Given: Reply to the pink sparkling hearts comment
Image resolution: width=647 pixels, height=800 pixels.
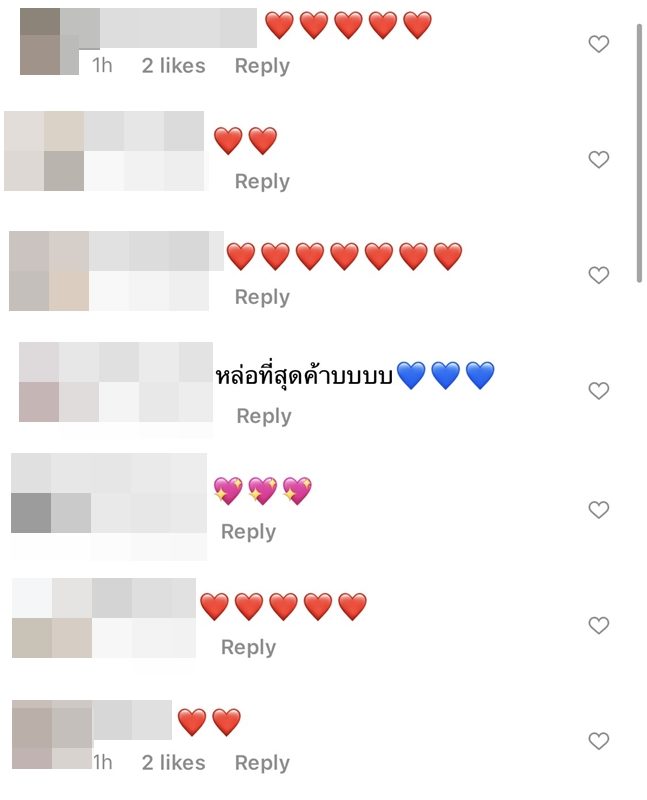Looking at the screenshot, I should [x=248, y=532].
